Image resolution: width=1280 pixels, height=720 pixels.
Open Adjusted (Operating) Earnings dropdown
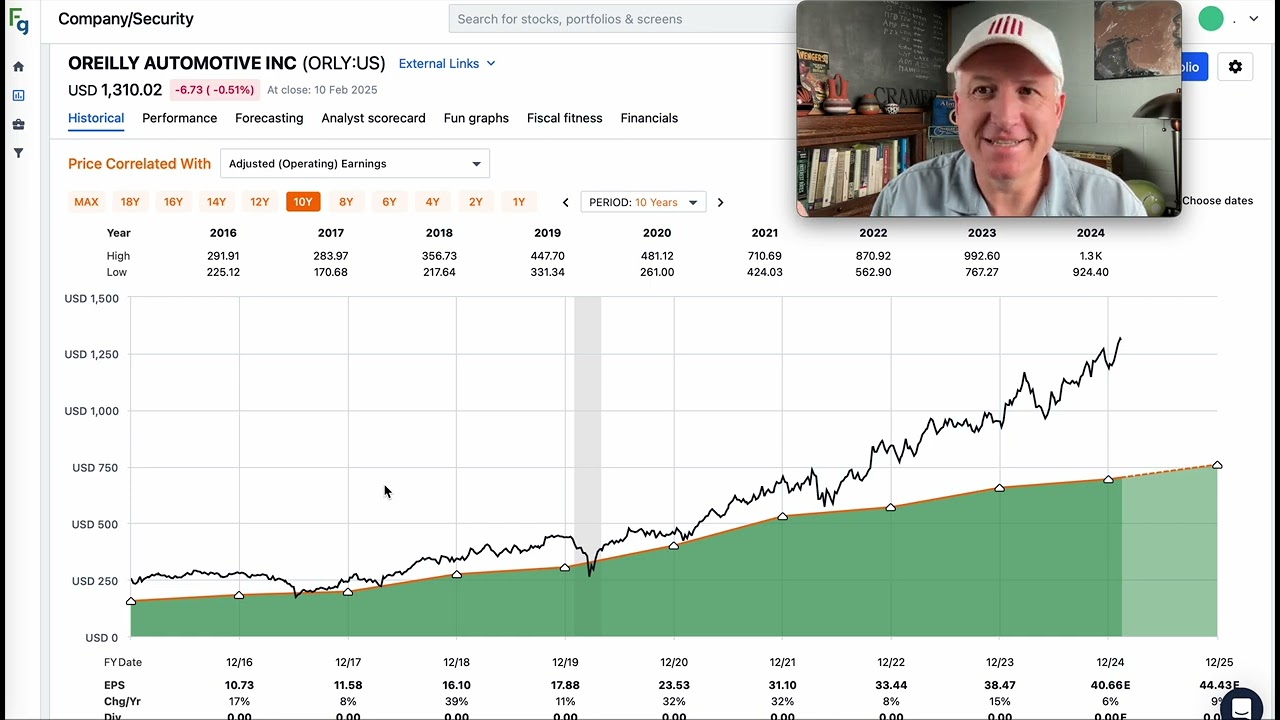[x=354, y=164]
